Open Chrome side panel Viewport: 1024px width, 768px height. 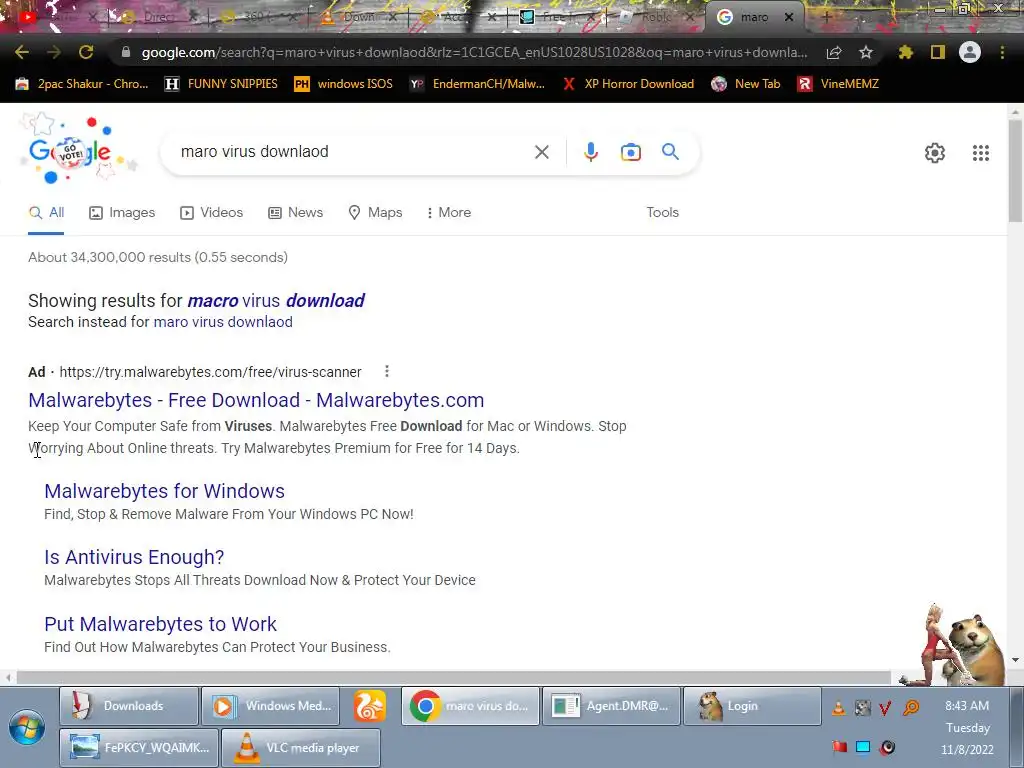tap(938, 52)
